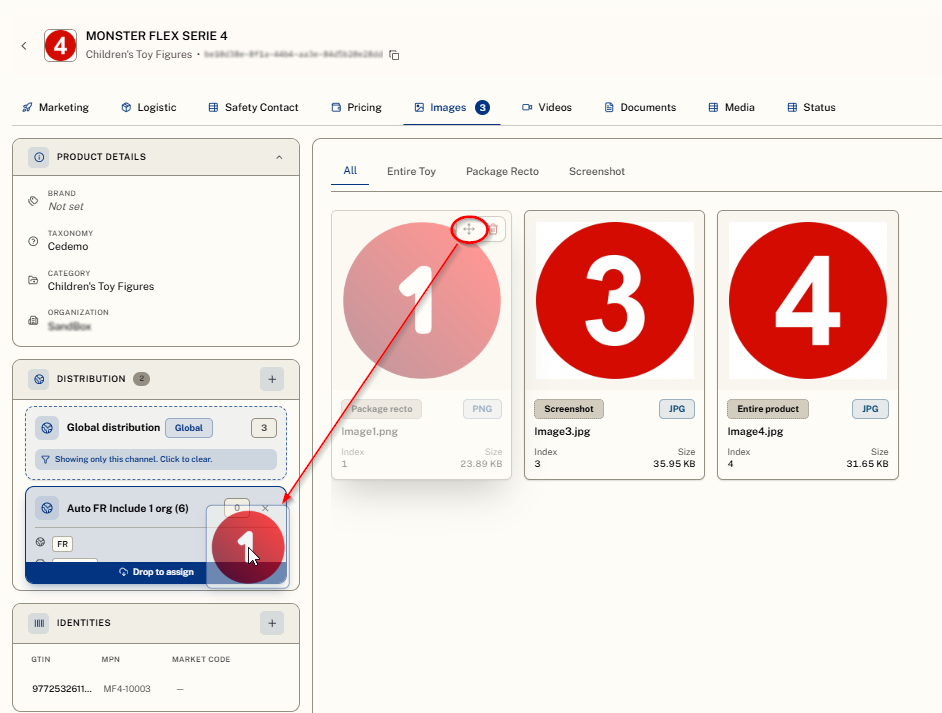Switch to the Safety Contact tab

click(x=253, y=108)
